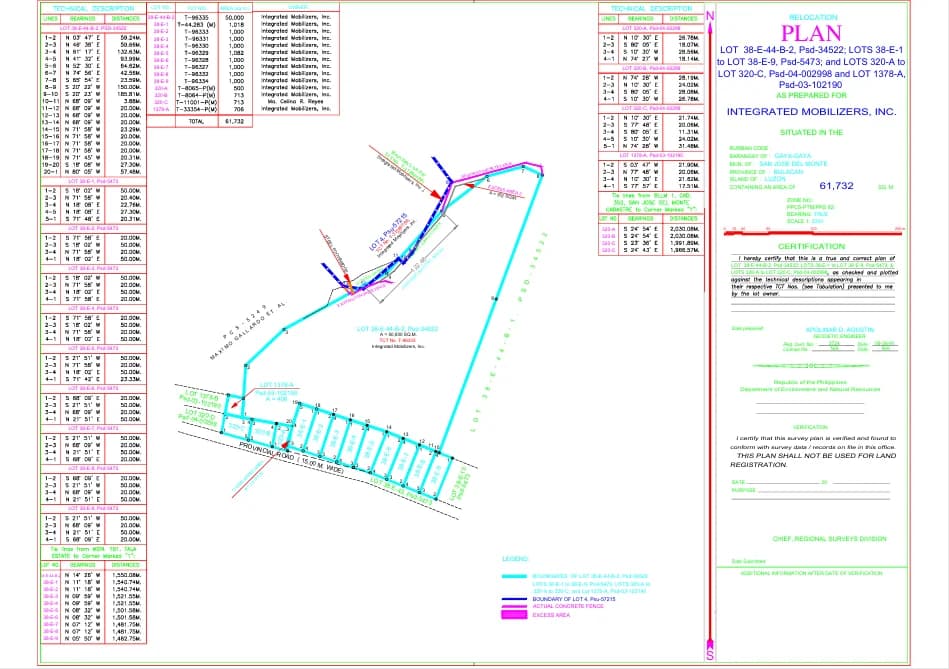This screenshot has height=669, width=949.
Task: Select owner "Ma. Celina R. Reyes"
Action: point(296,102)
